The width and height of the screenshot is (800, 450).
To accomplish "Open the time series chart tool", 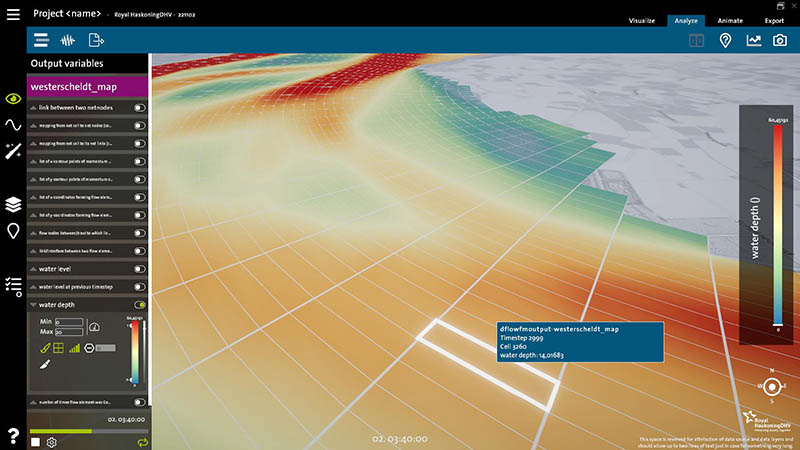I will [754, 40].
